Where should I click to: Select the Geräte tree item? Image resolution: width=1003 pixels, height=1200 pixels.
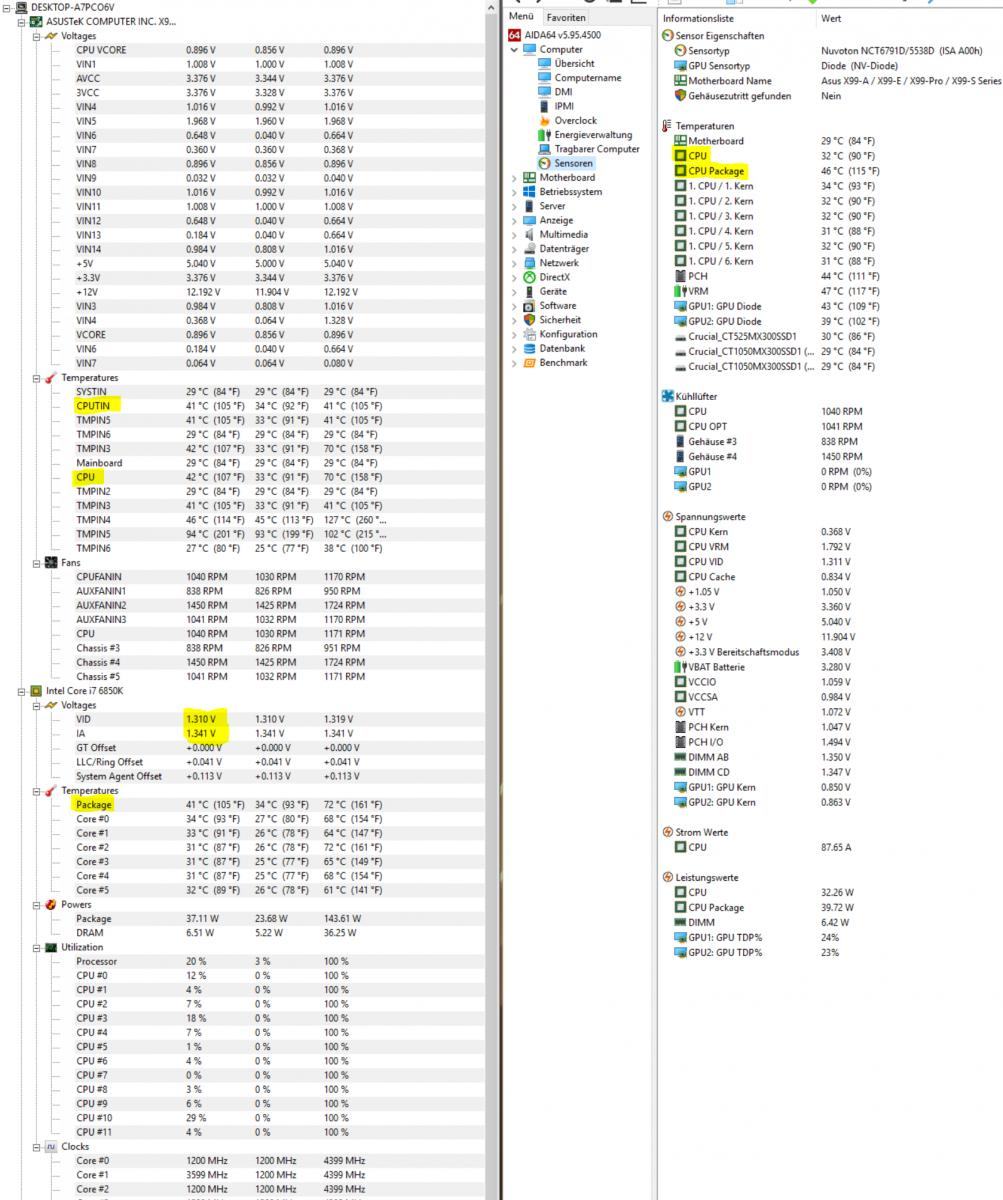point(553,291)
